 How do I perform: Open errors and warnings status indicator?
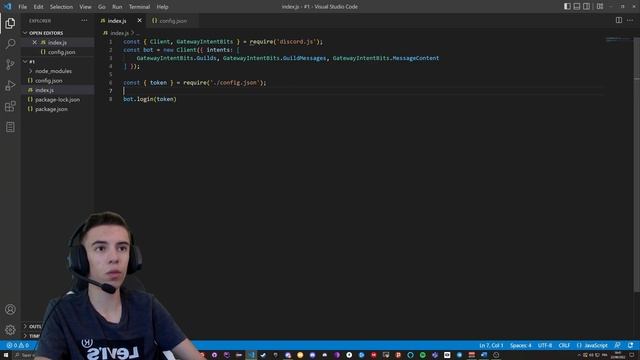(18, 345)
